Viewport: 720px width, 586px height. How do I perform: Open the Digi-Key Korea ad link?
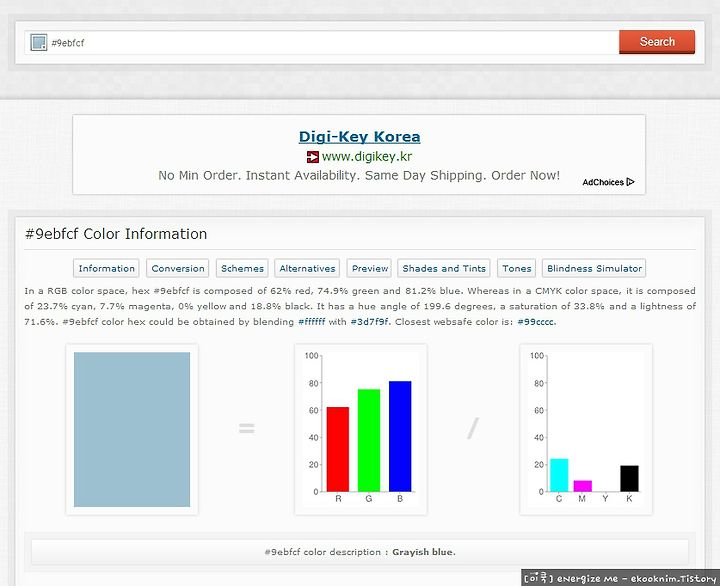tap(359, 136)
